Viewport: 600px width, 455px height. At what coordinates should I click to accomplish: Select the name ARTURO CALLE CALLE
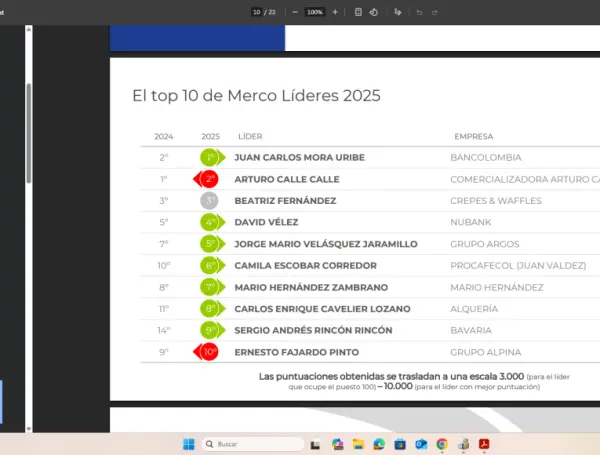tap(287, 179)
